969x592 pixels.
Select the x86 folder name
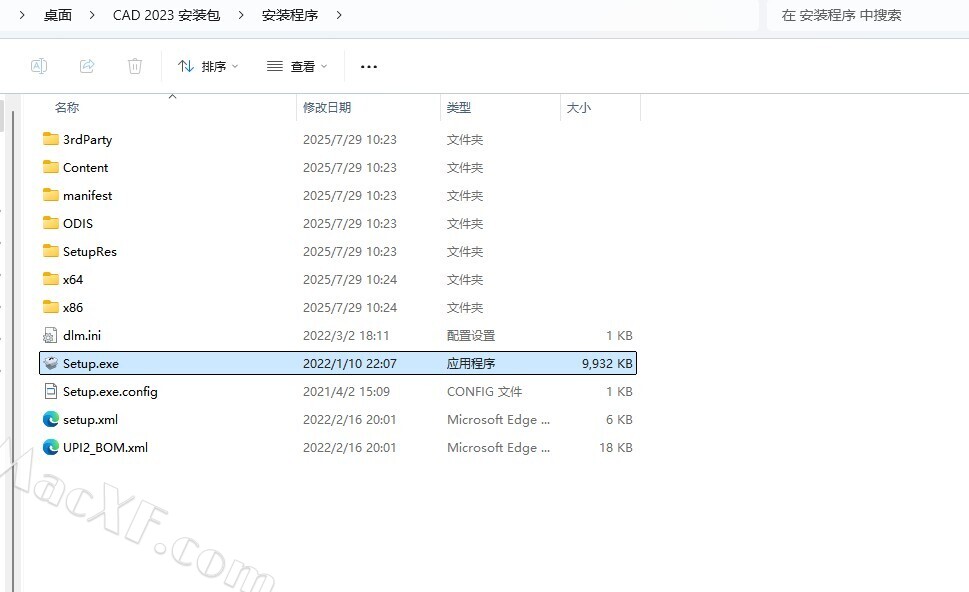click(x=73, y=307)
